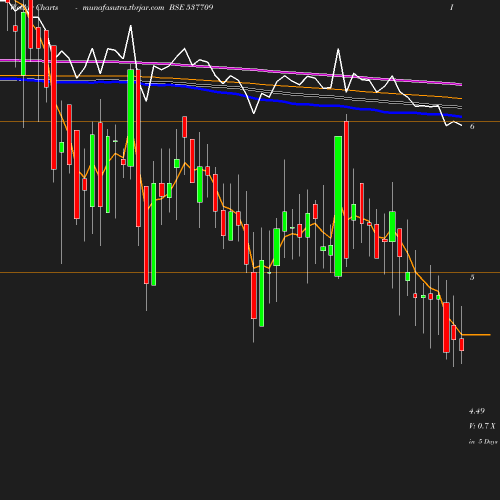Screen dimensions: 500x500
Task: Click the V: 0.7 X volume text
Action: 482,426
